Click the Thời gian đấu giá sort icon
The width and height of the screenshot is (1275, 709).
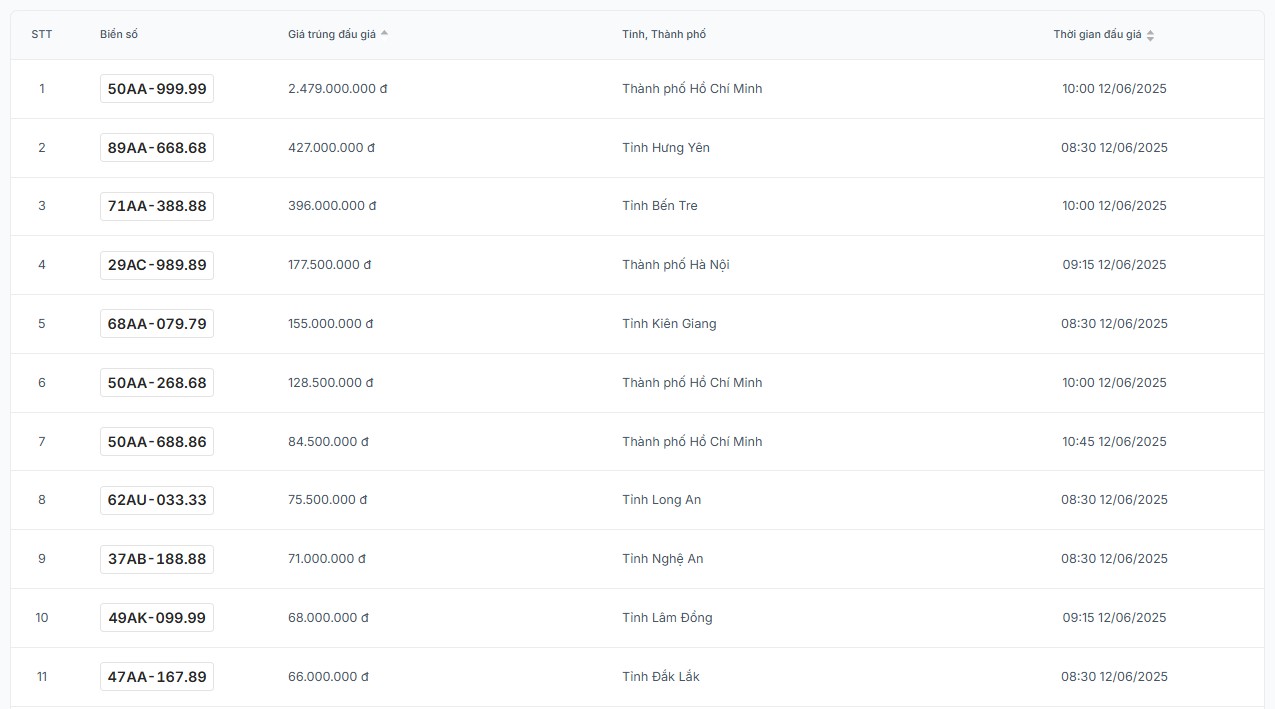(1150, 35)
